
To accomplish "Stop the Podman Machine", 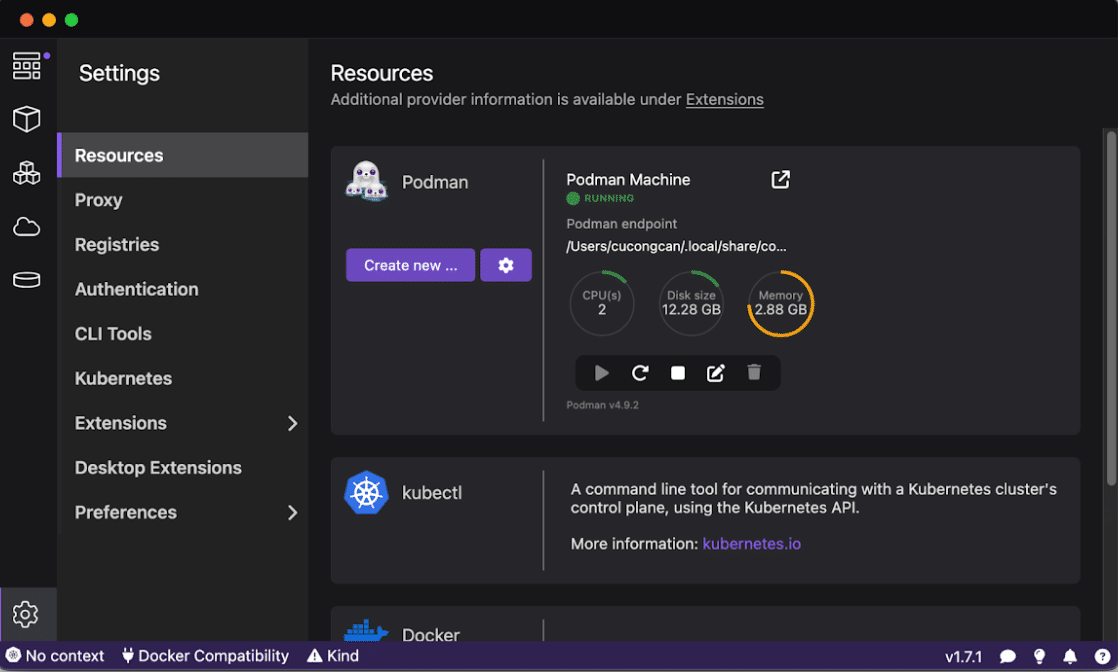I will [678, 373].
